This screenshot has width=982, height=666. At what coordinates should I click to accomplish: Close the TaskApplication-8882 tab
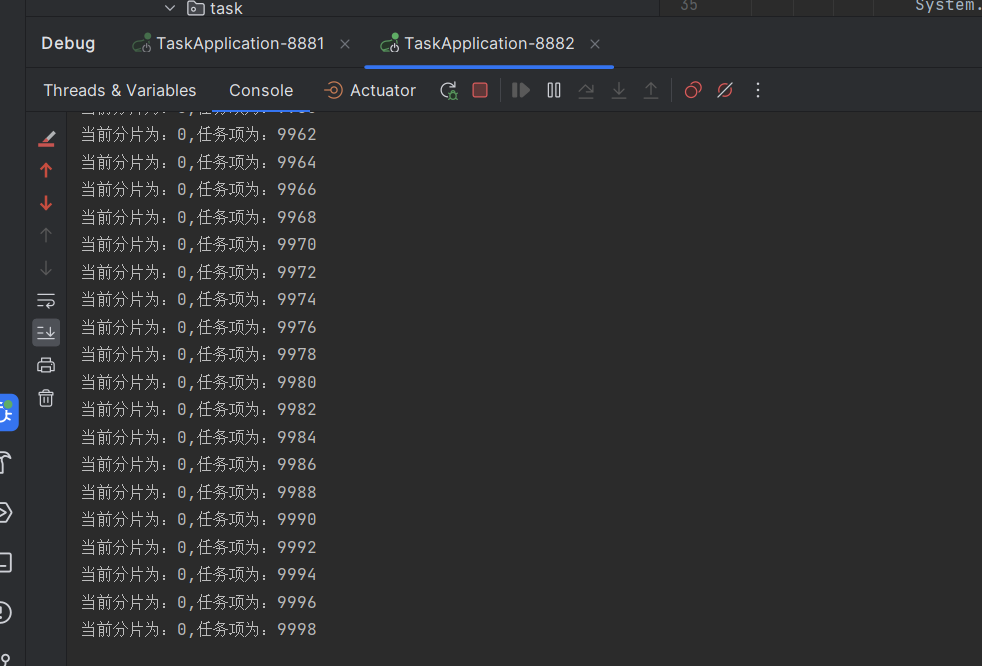595,43
